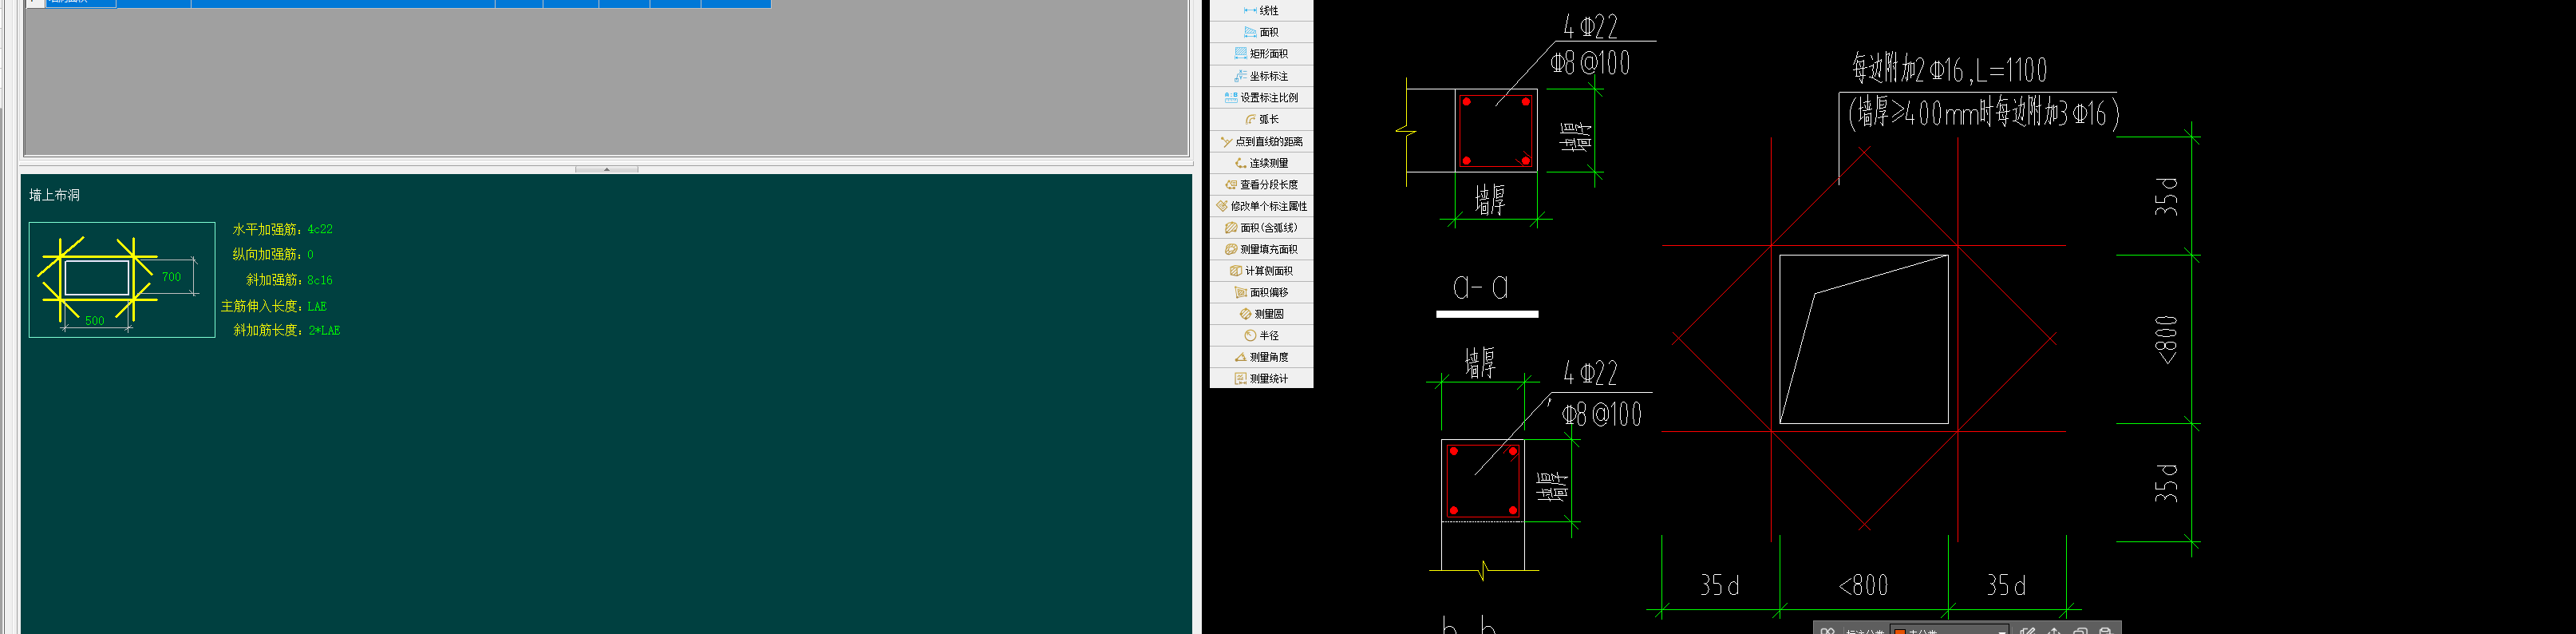Click the 斜加筋长度 value 2*LAE
Screen dimensions: 2576x634
tap(324, 330)
